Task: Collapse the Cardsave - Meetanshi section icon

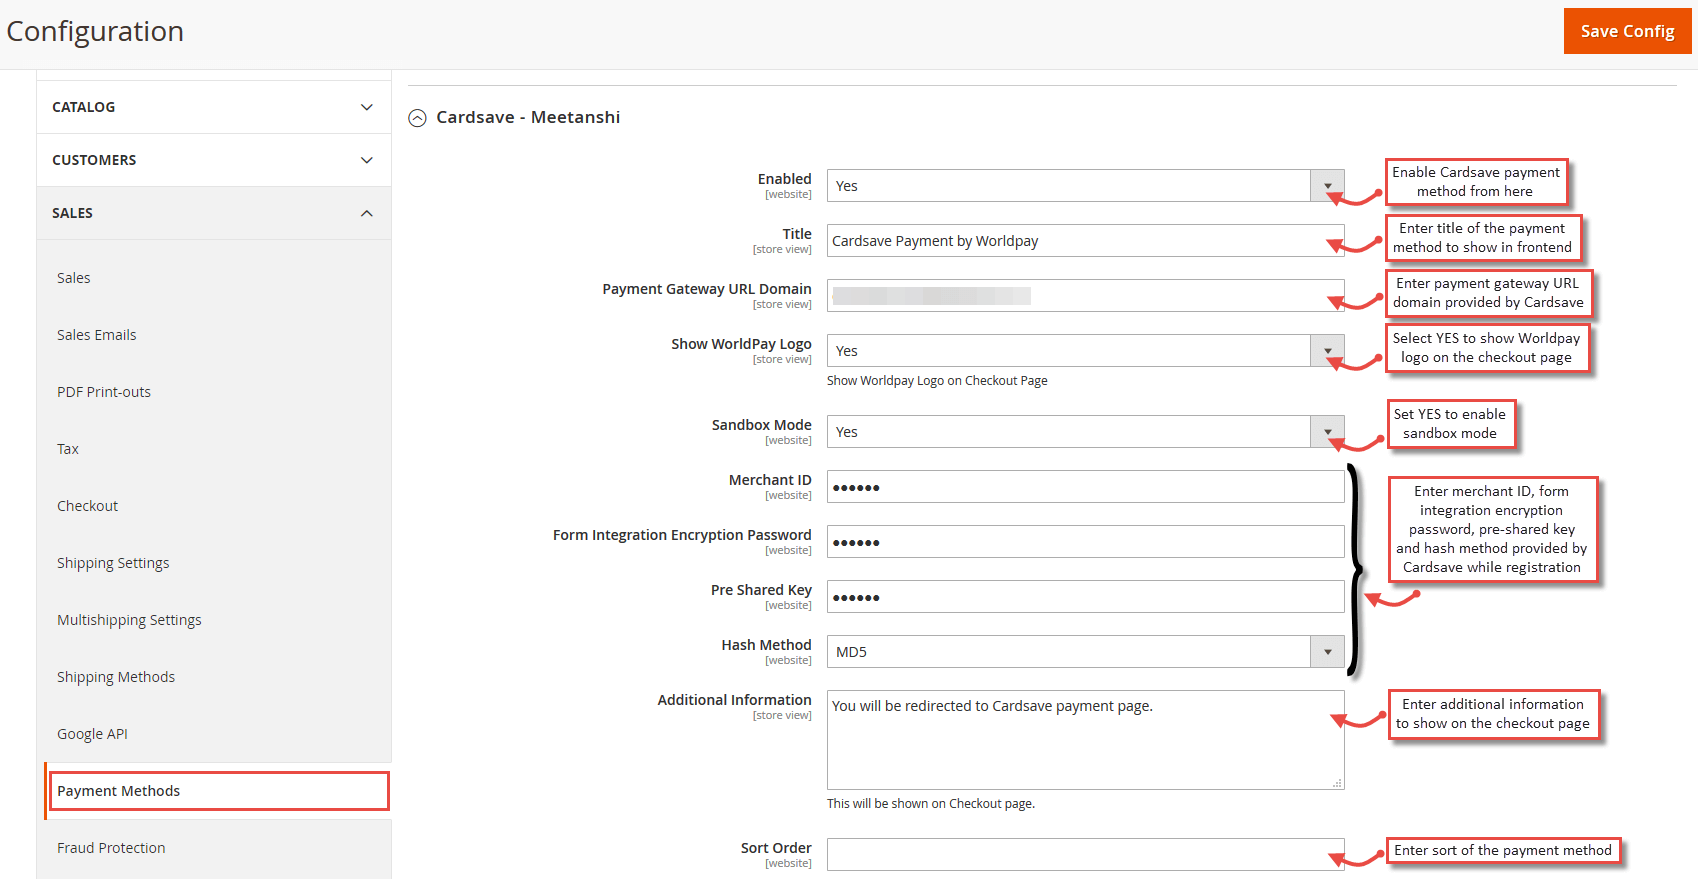Action: (417, 118)
